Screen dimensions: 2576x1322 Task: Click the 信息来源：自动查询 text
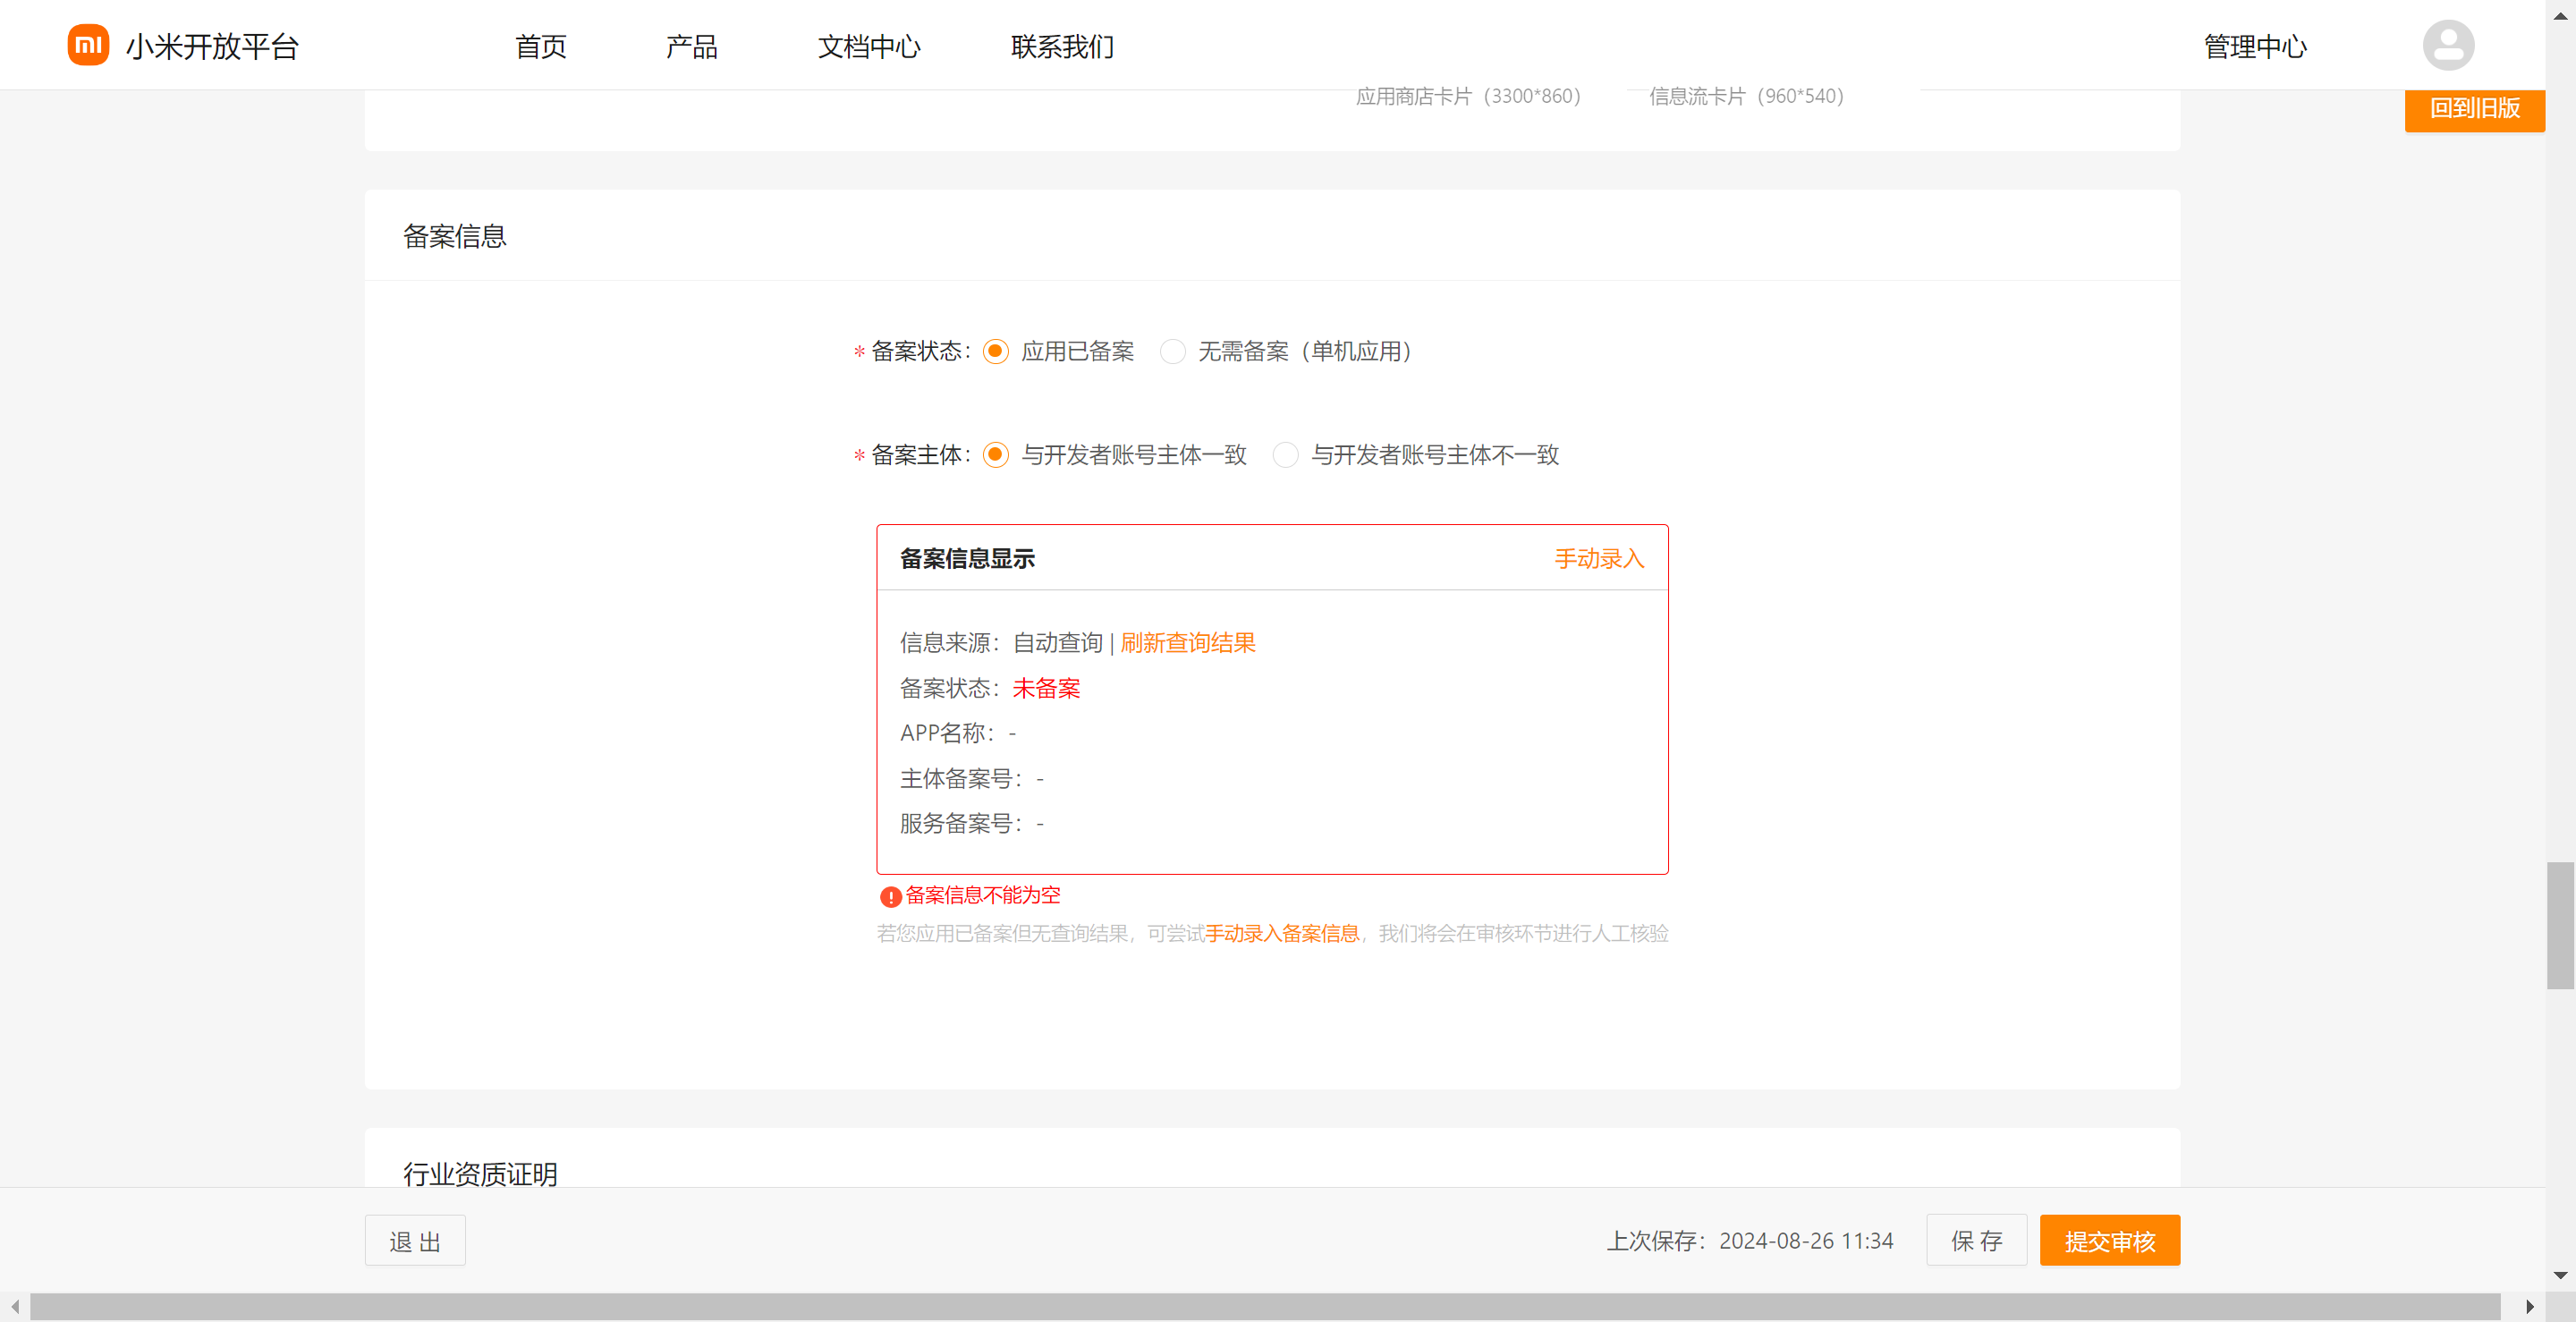[1000, 642]
